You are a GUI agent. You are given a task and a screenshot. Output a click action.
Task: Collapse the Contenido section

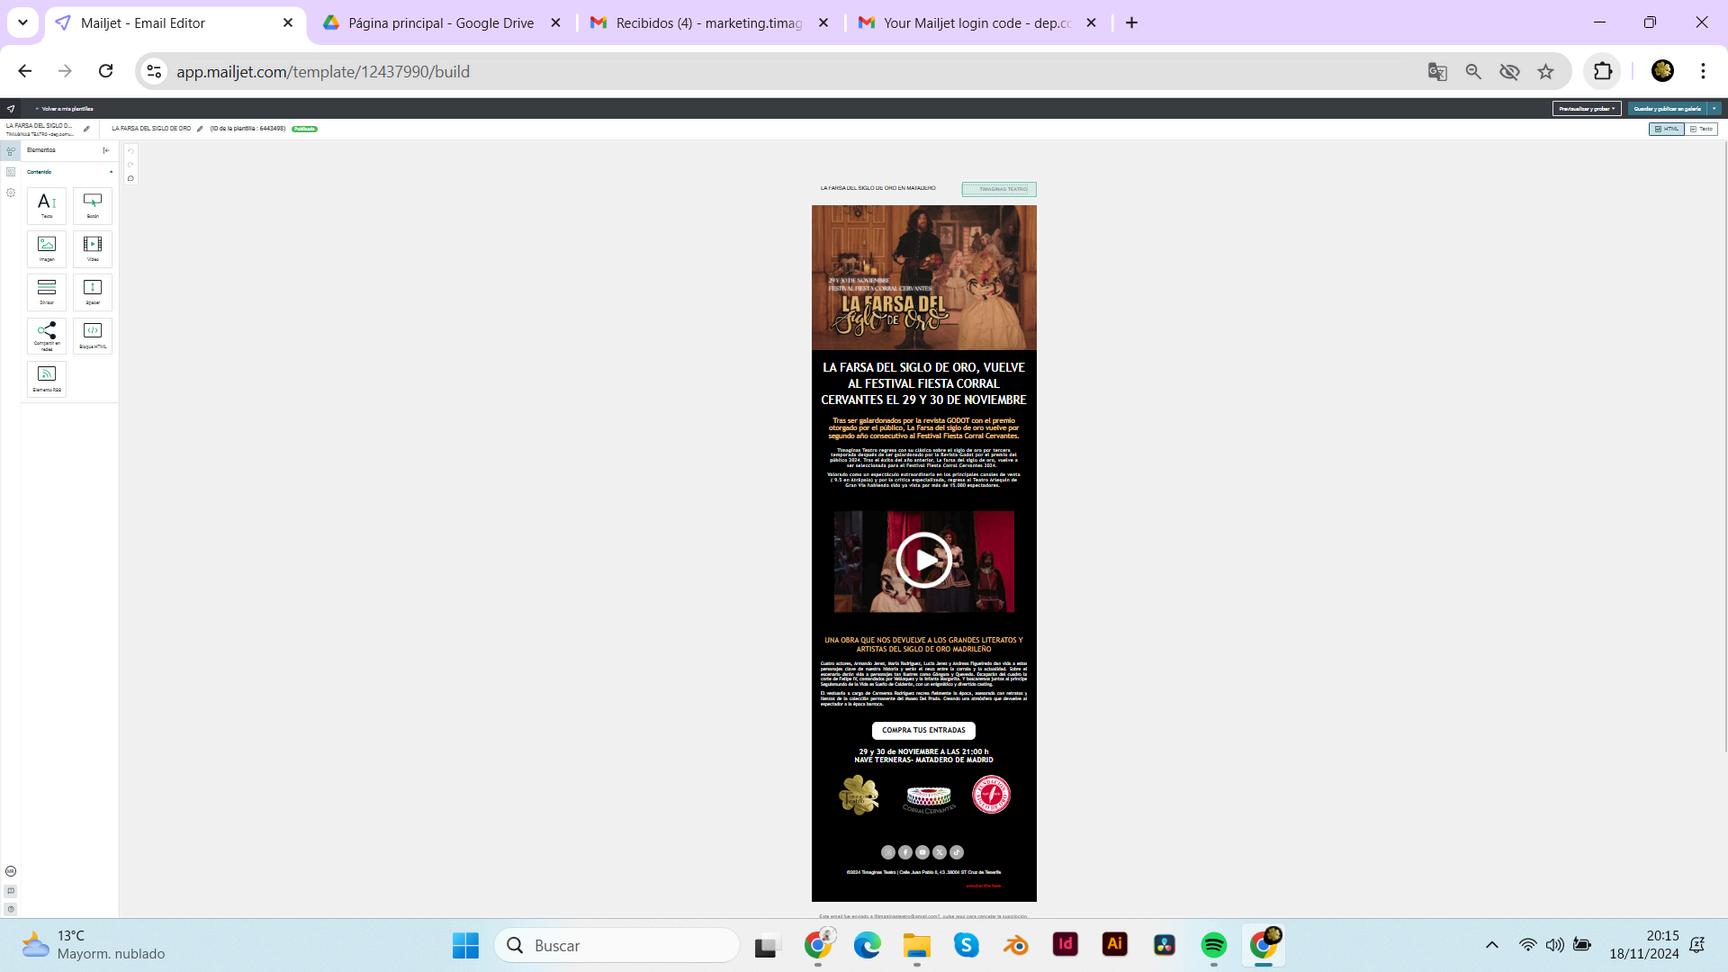[111, 172]
